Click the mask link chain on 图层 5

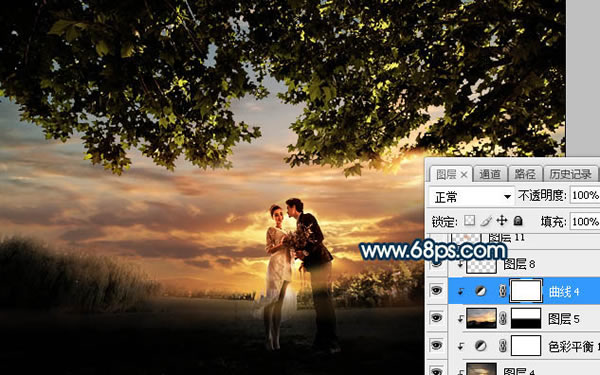click(x=503, y=319)
